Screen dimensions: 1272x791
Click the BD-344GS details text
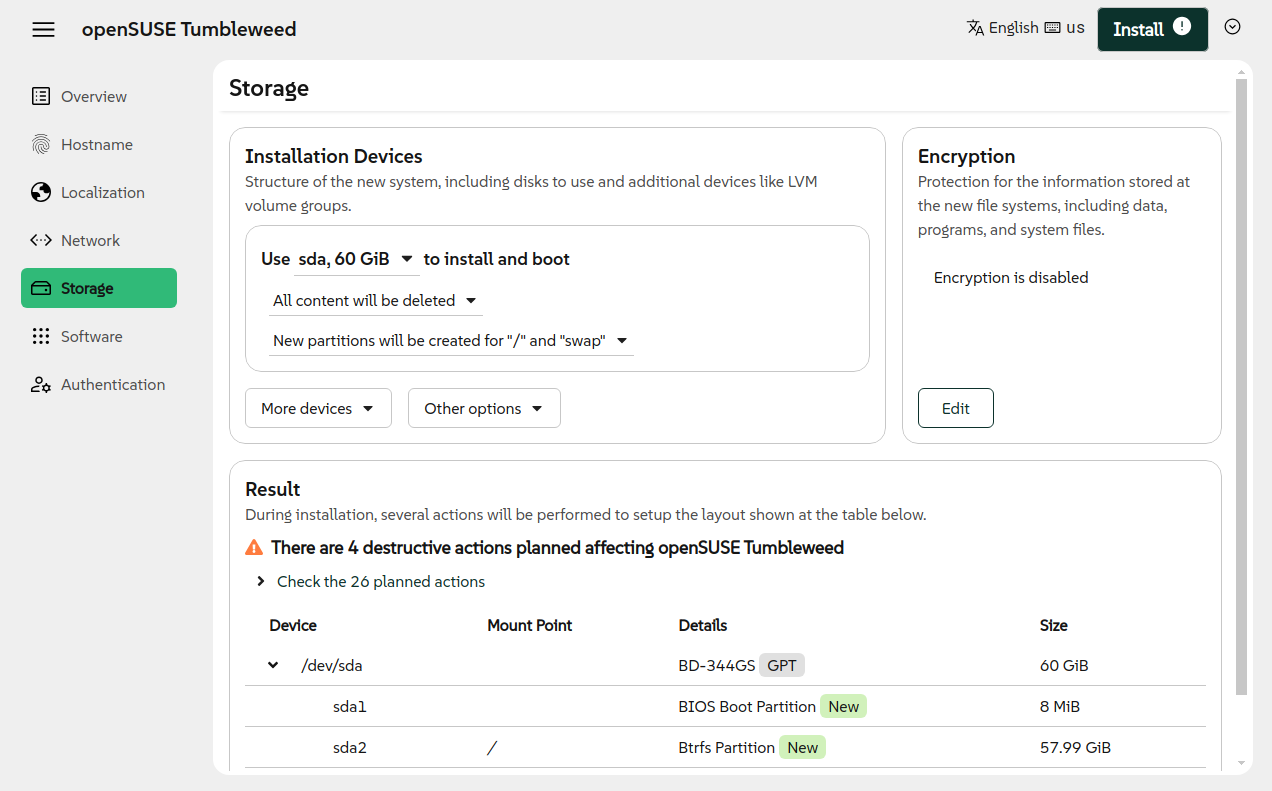pyautogui.click(x=716, y=665)
